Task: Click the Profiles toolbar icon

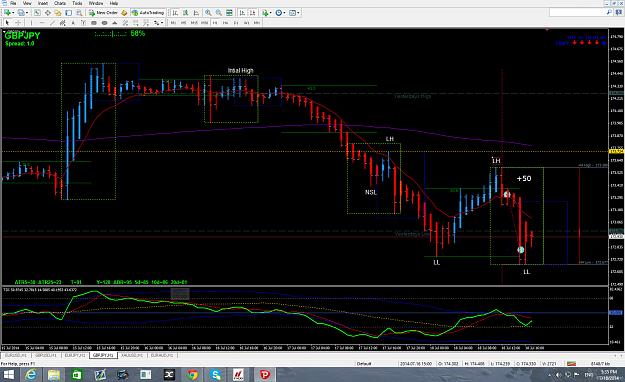Action: (x=21, y=13)
